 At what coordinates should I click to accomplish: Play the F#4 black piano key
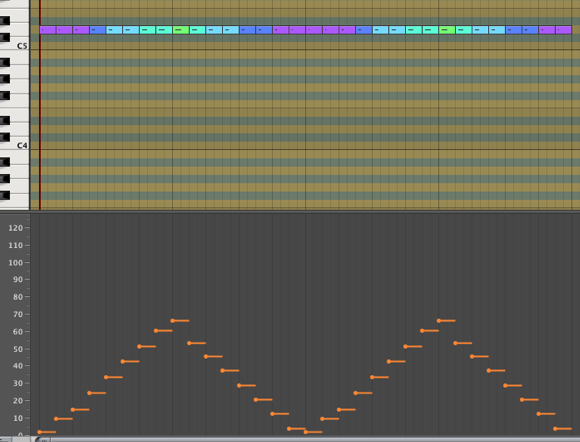point(5,95)
